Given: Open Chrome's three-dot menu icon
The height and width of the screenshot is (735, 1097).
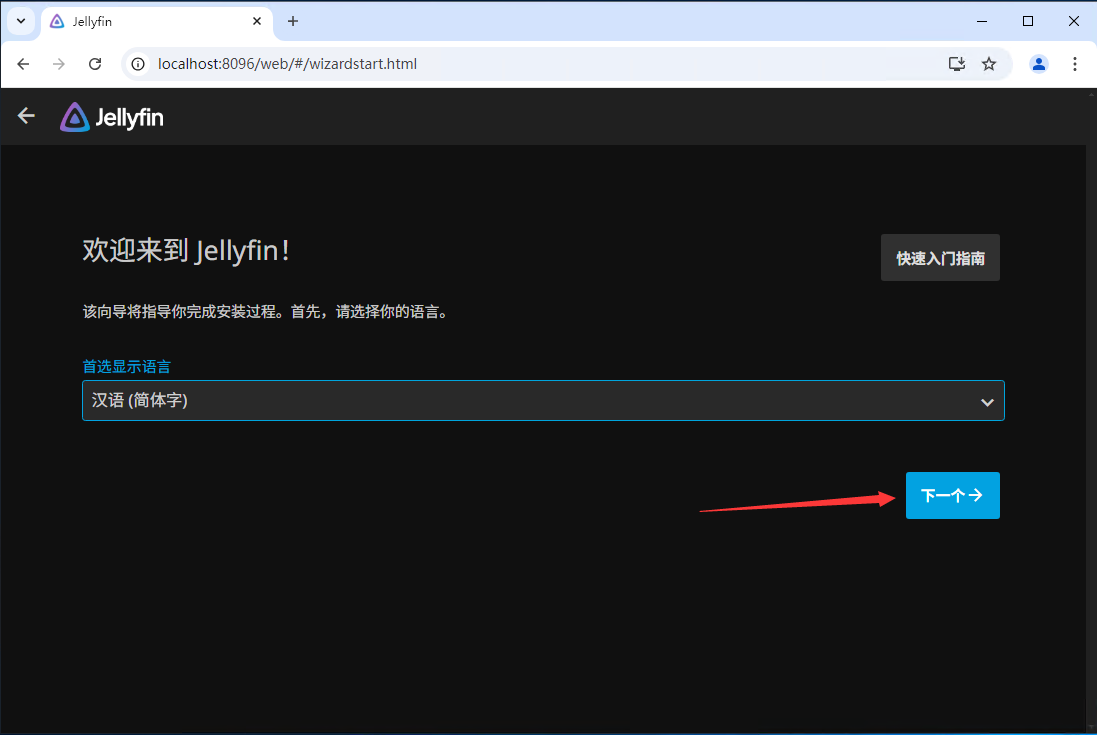Looking at the screenshot, I should (x=1075, y=63).
